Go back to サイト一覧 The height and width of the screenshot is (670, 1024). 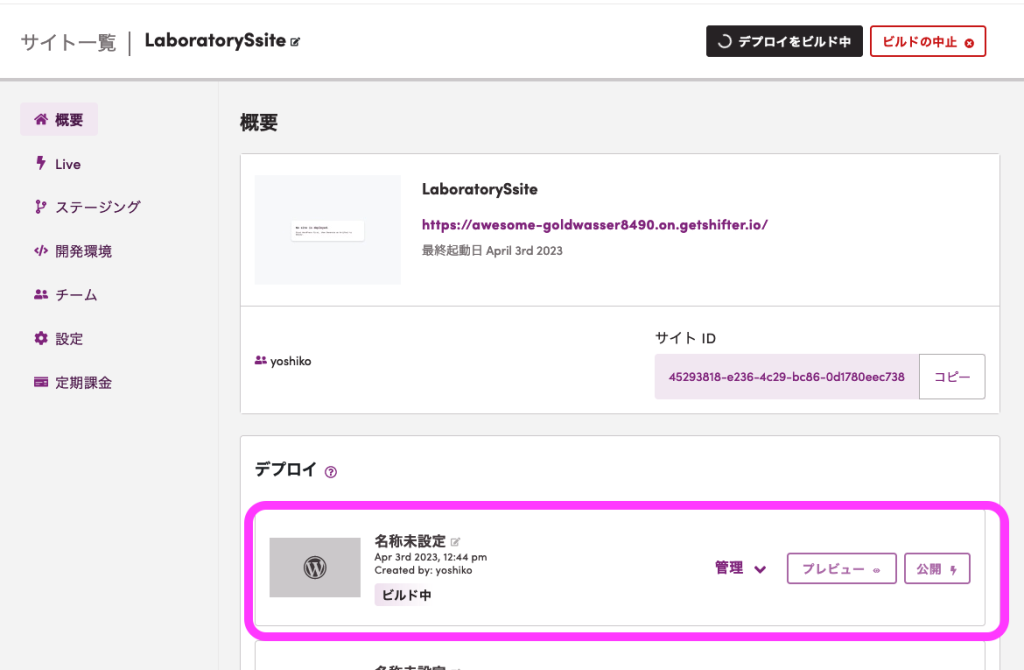click(68, 42)
